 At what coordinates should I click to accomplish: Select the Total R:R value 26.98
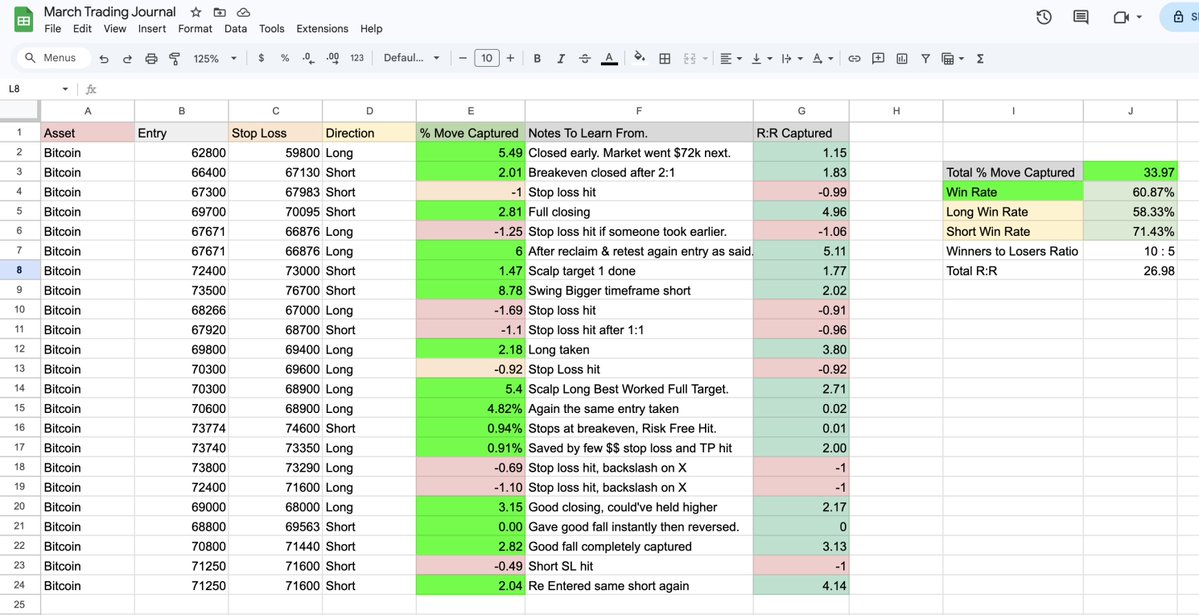pos(1130,271)
